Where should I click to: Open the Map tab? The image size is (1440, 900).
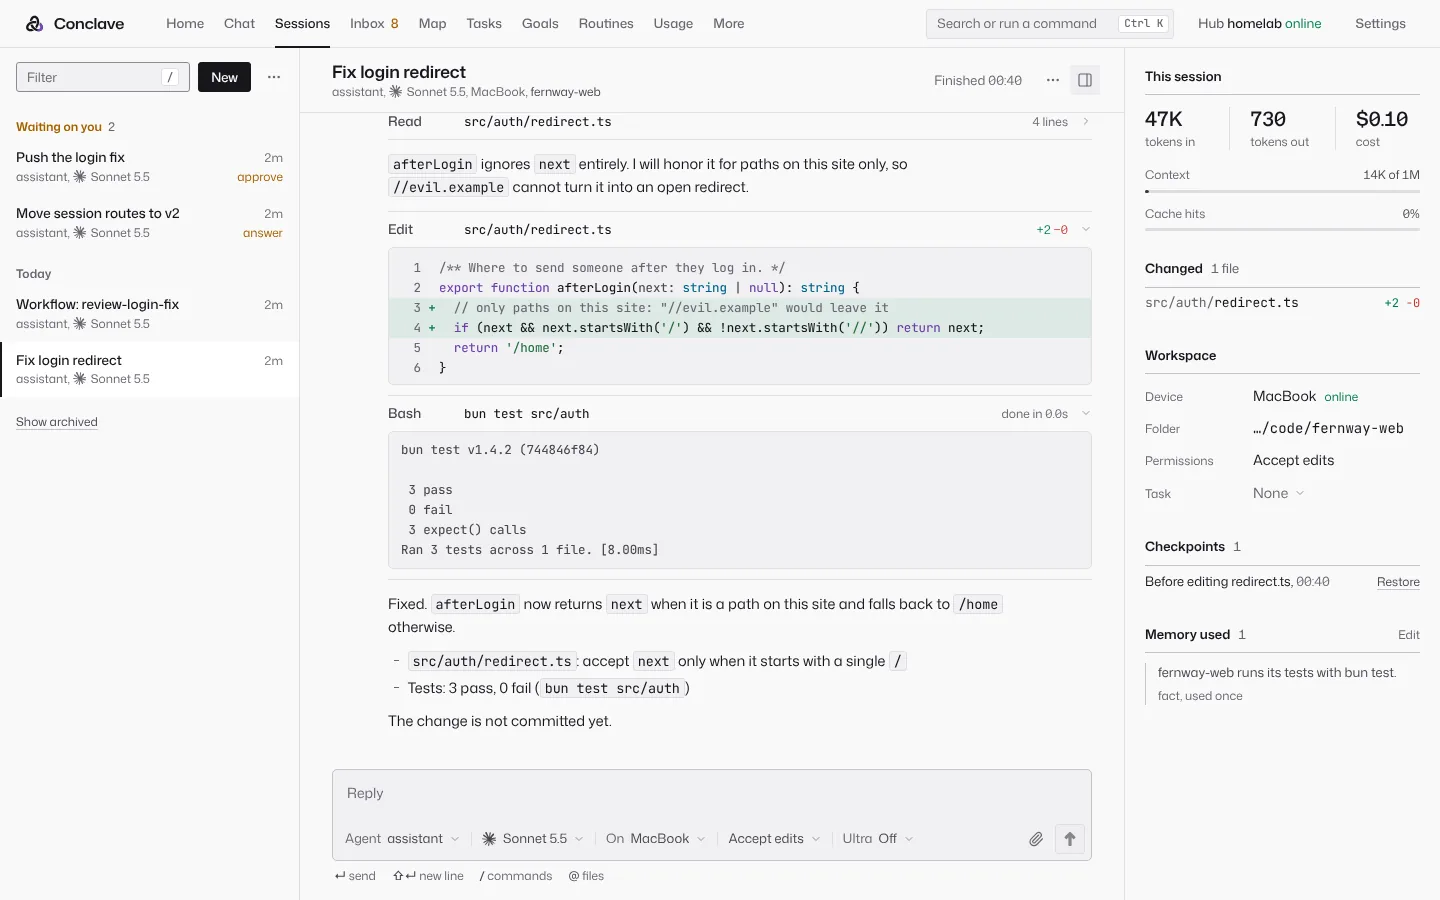[x=432, y=24]
